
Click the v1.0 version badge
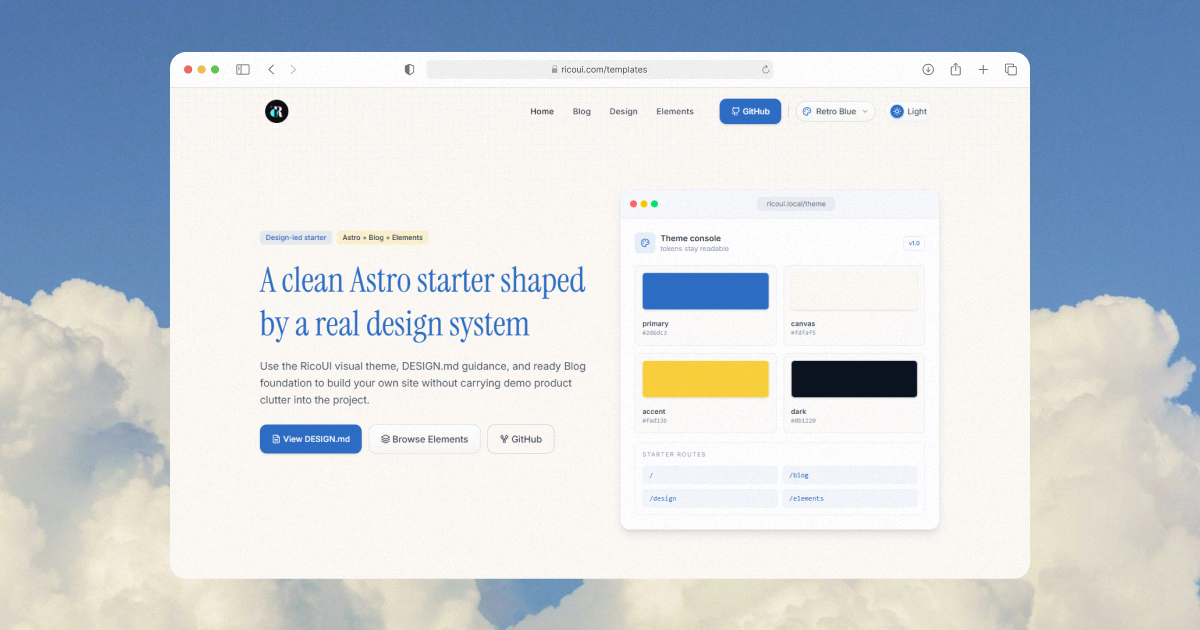[914, 243]
